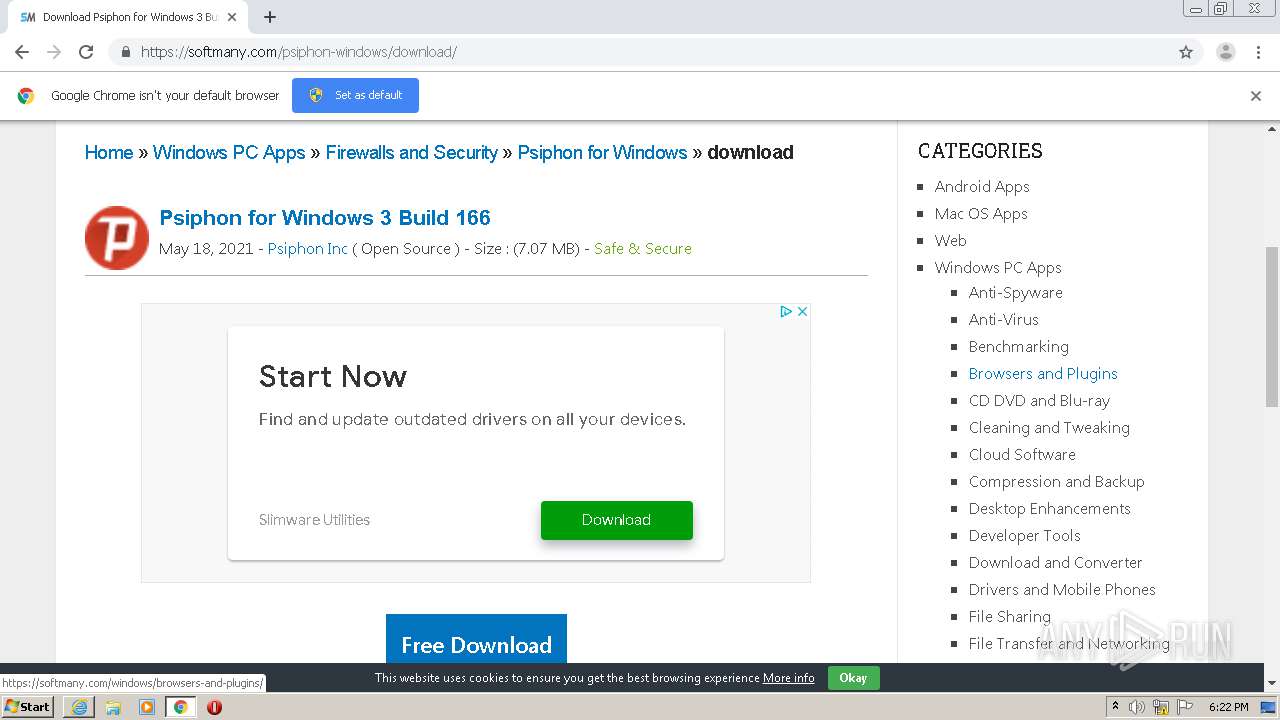Viewport: 1280px width, 720px height.
Task: Open File Explorer from taskbar
Action: click(113, 707)
